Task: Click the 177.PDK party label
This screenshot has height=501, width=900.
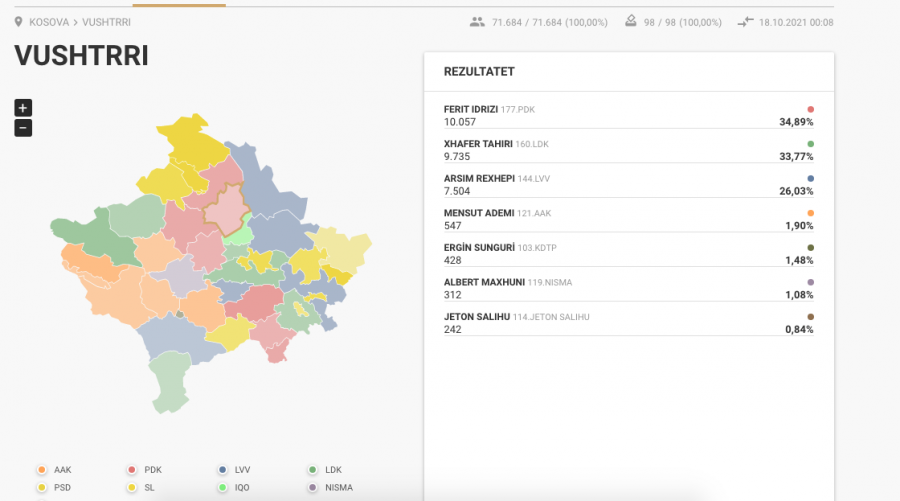Action: (518, 110)
